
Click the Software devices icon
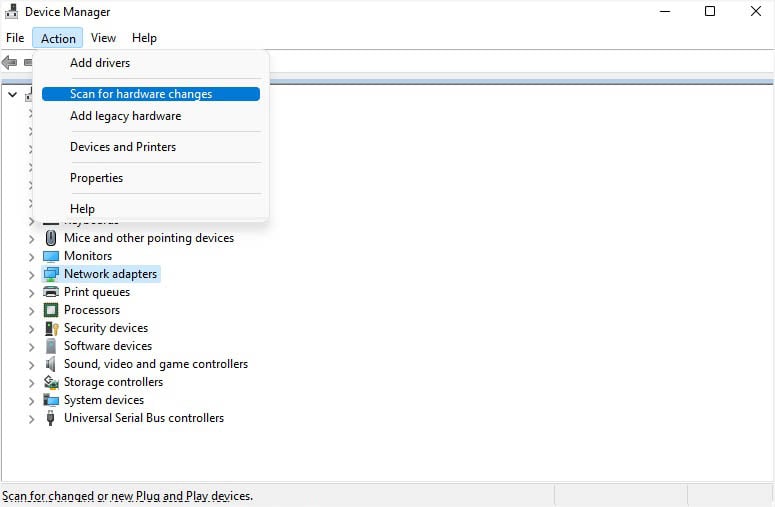50,346
